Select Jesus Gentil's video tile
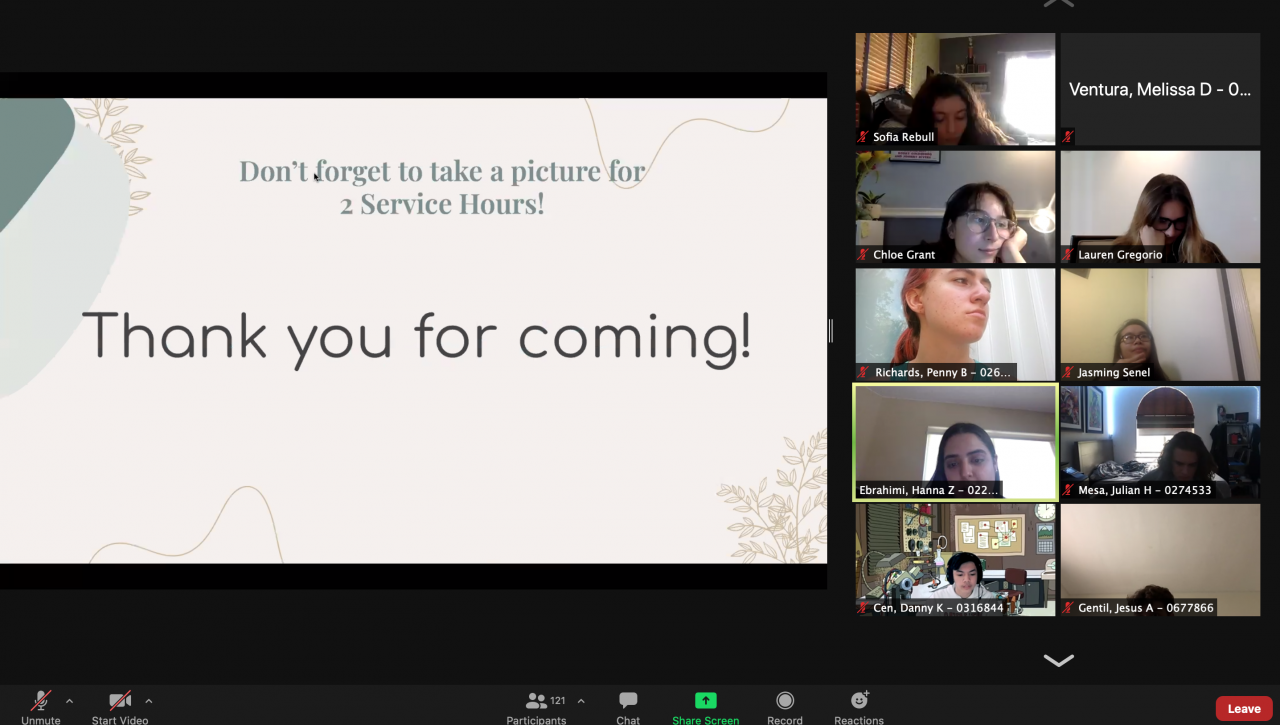The height and width of the screenshot is (725, 1280). point(1160,560)
